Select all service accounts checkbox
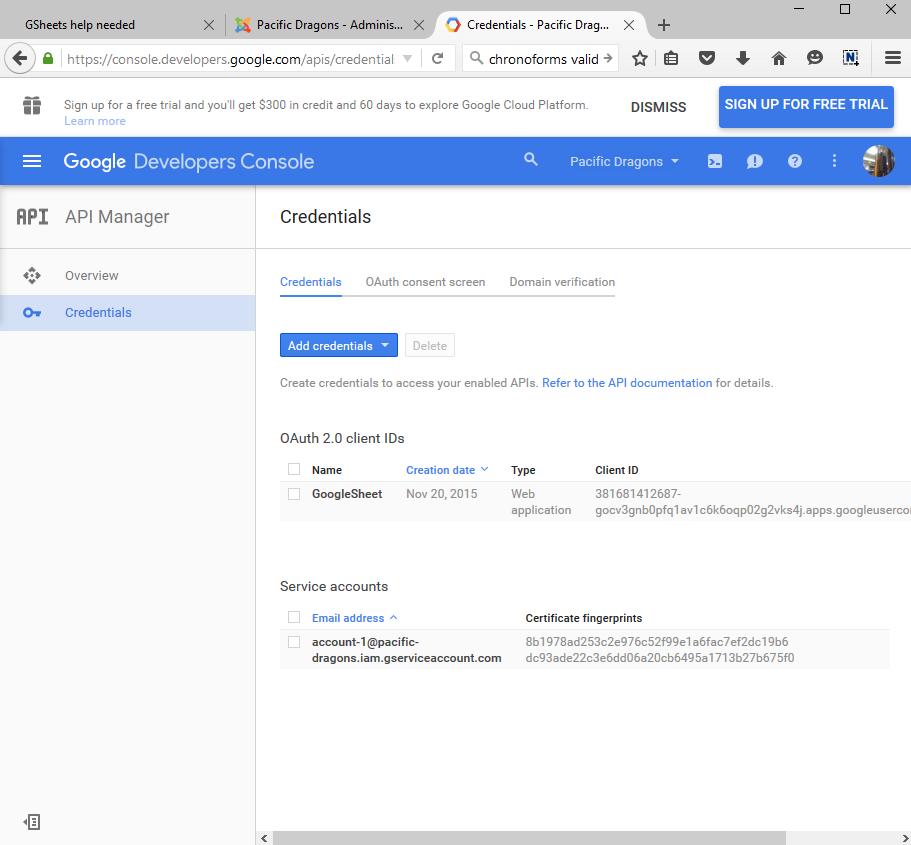The image size is (911, 845). point(294,617)
